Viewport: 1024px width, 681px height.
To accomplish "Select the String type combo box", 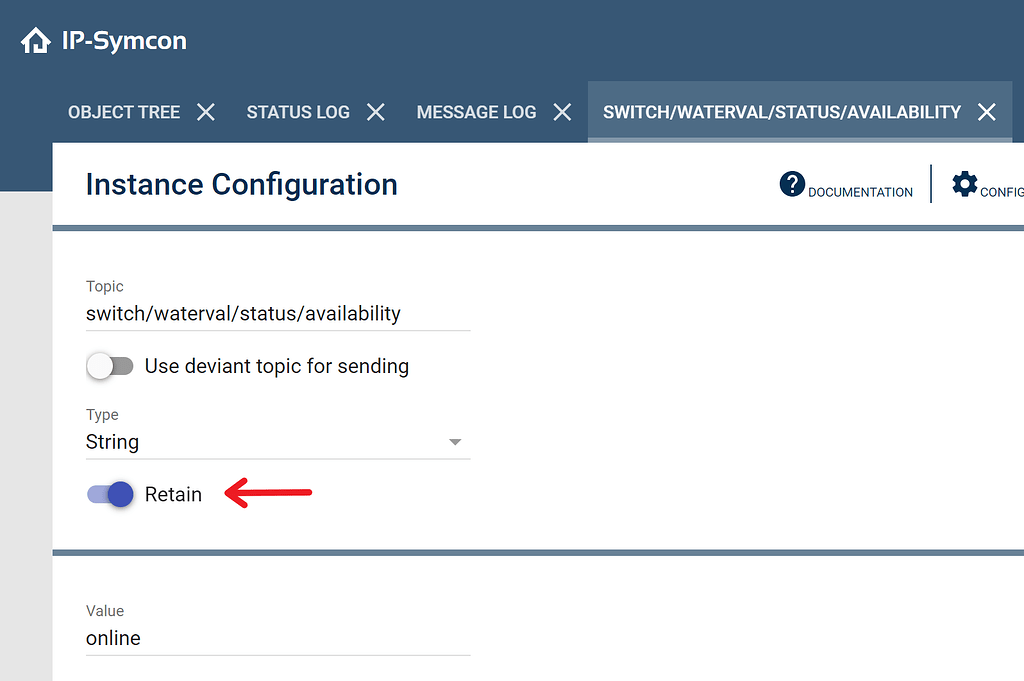I will [x=270, y=442].
